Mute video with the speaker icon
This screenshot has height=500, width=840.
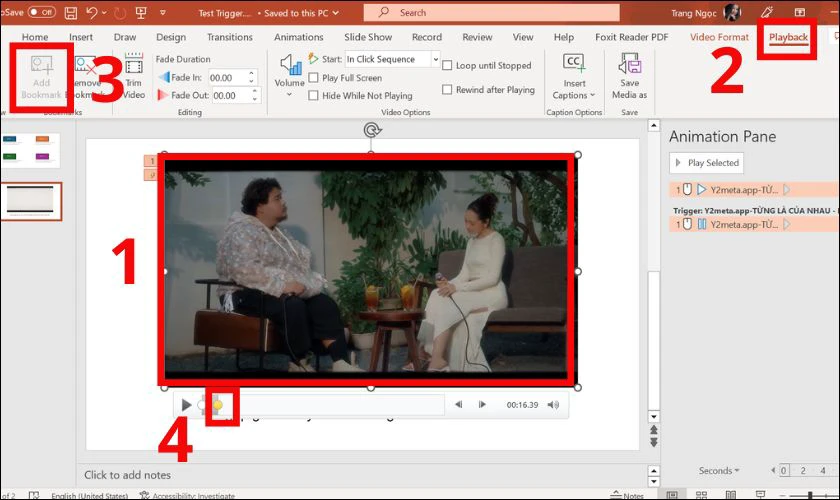[553, 405]
